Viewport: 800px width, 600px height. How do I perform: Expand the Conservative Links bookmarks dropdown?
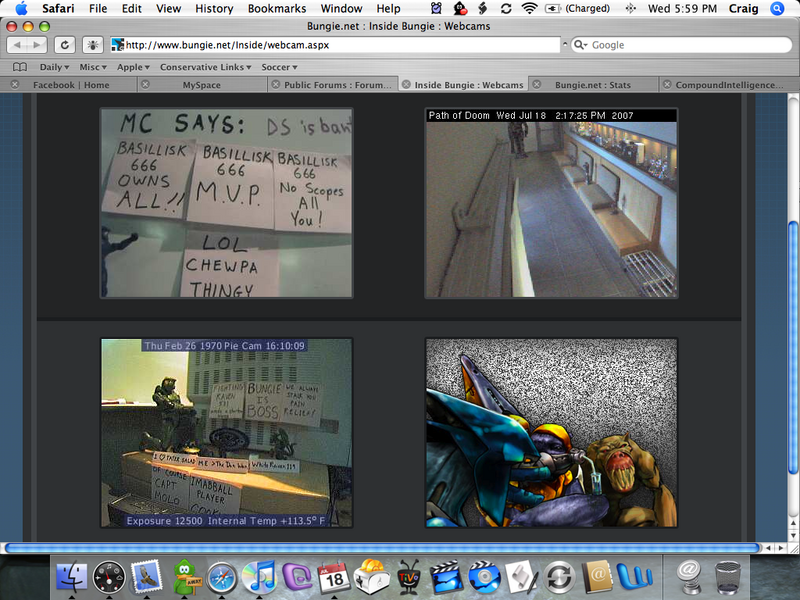point(205,67)
